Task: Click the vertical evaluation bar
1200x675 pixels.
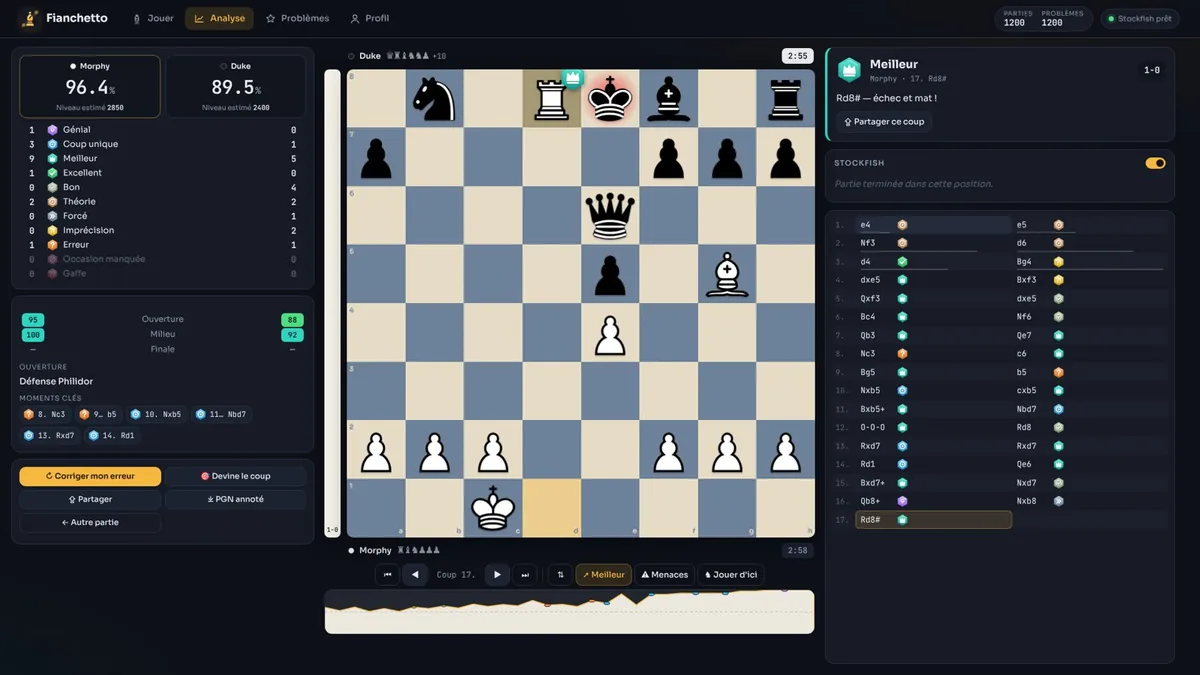Action: click(x=332, y=303)
